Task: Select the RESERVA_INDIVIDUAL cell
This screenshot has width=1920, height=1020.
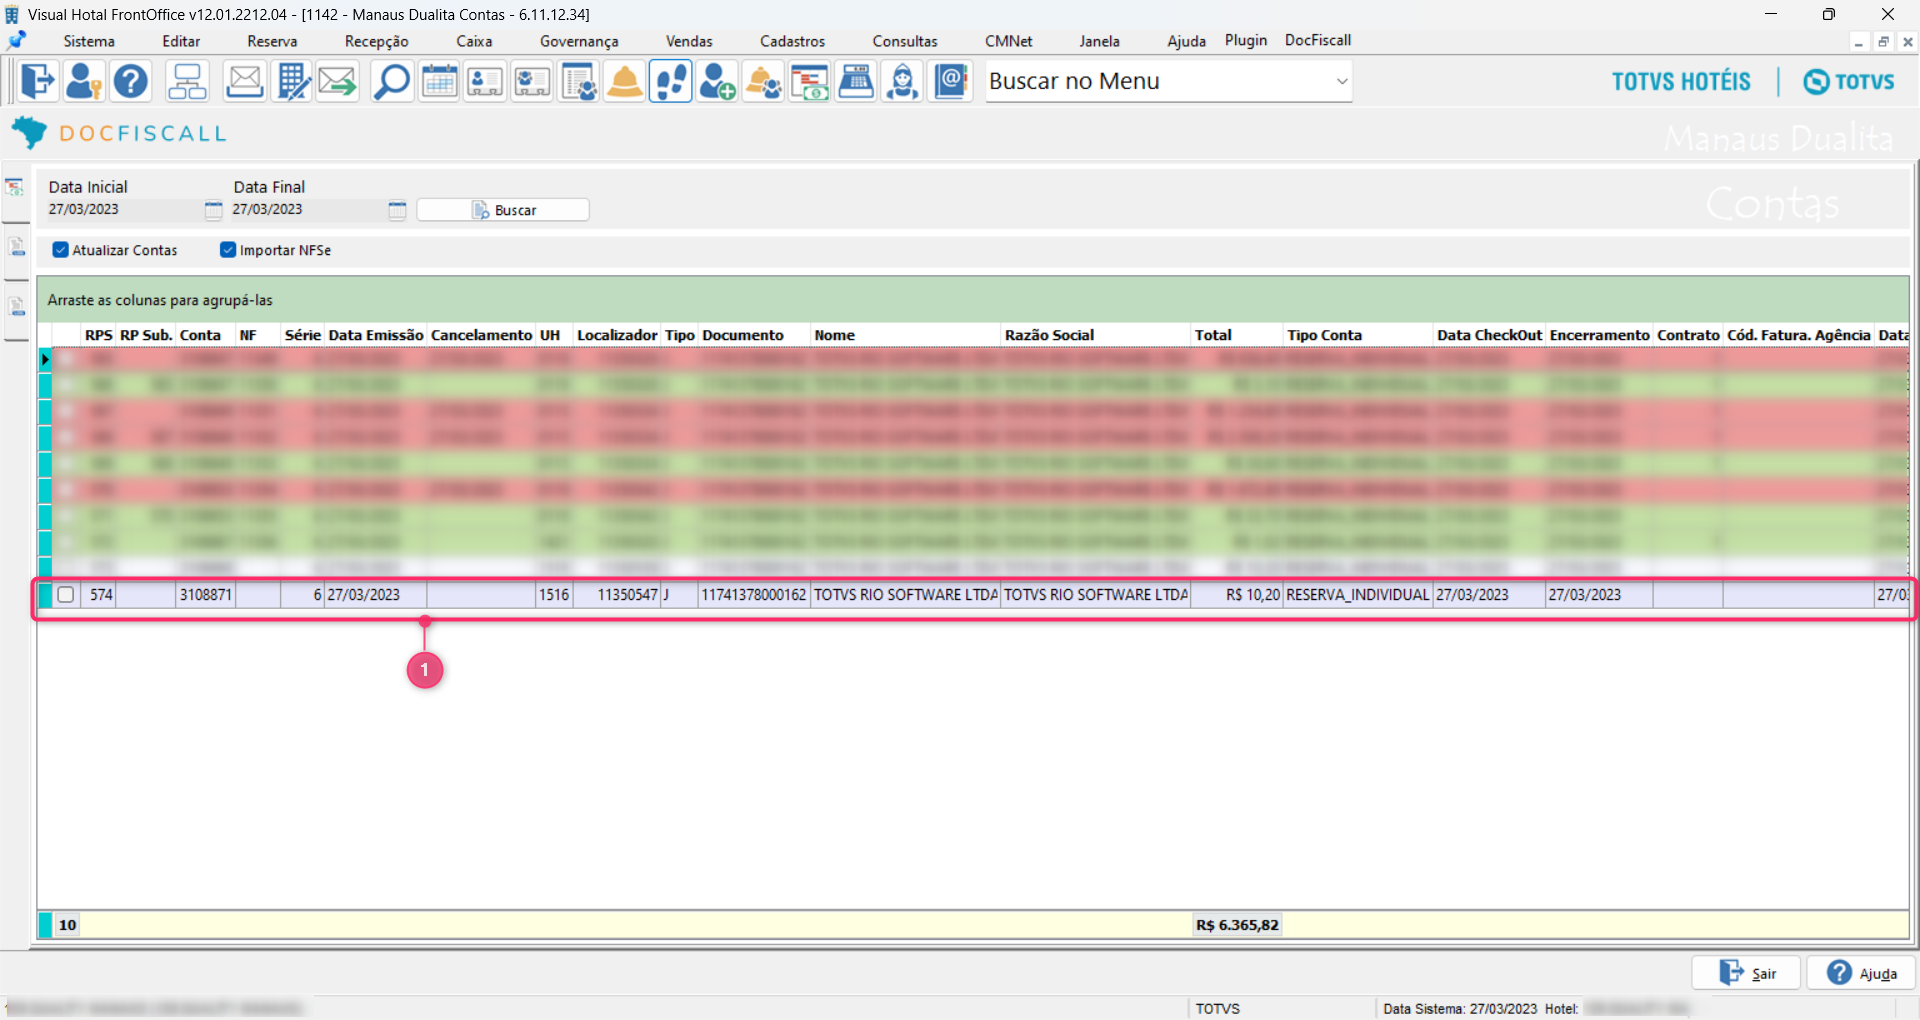Action: click(x=1358, y=595)
